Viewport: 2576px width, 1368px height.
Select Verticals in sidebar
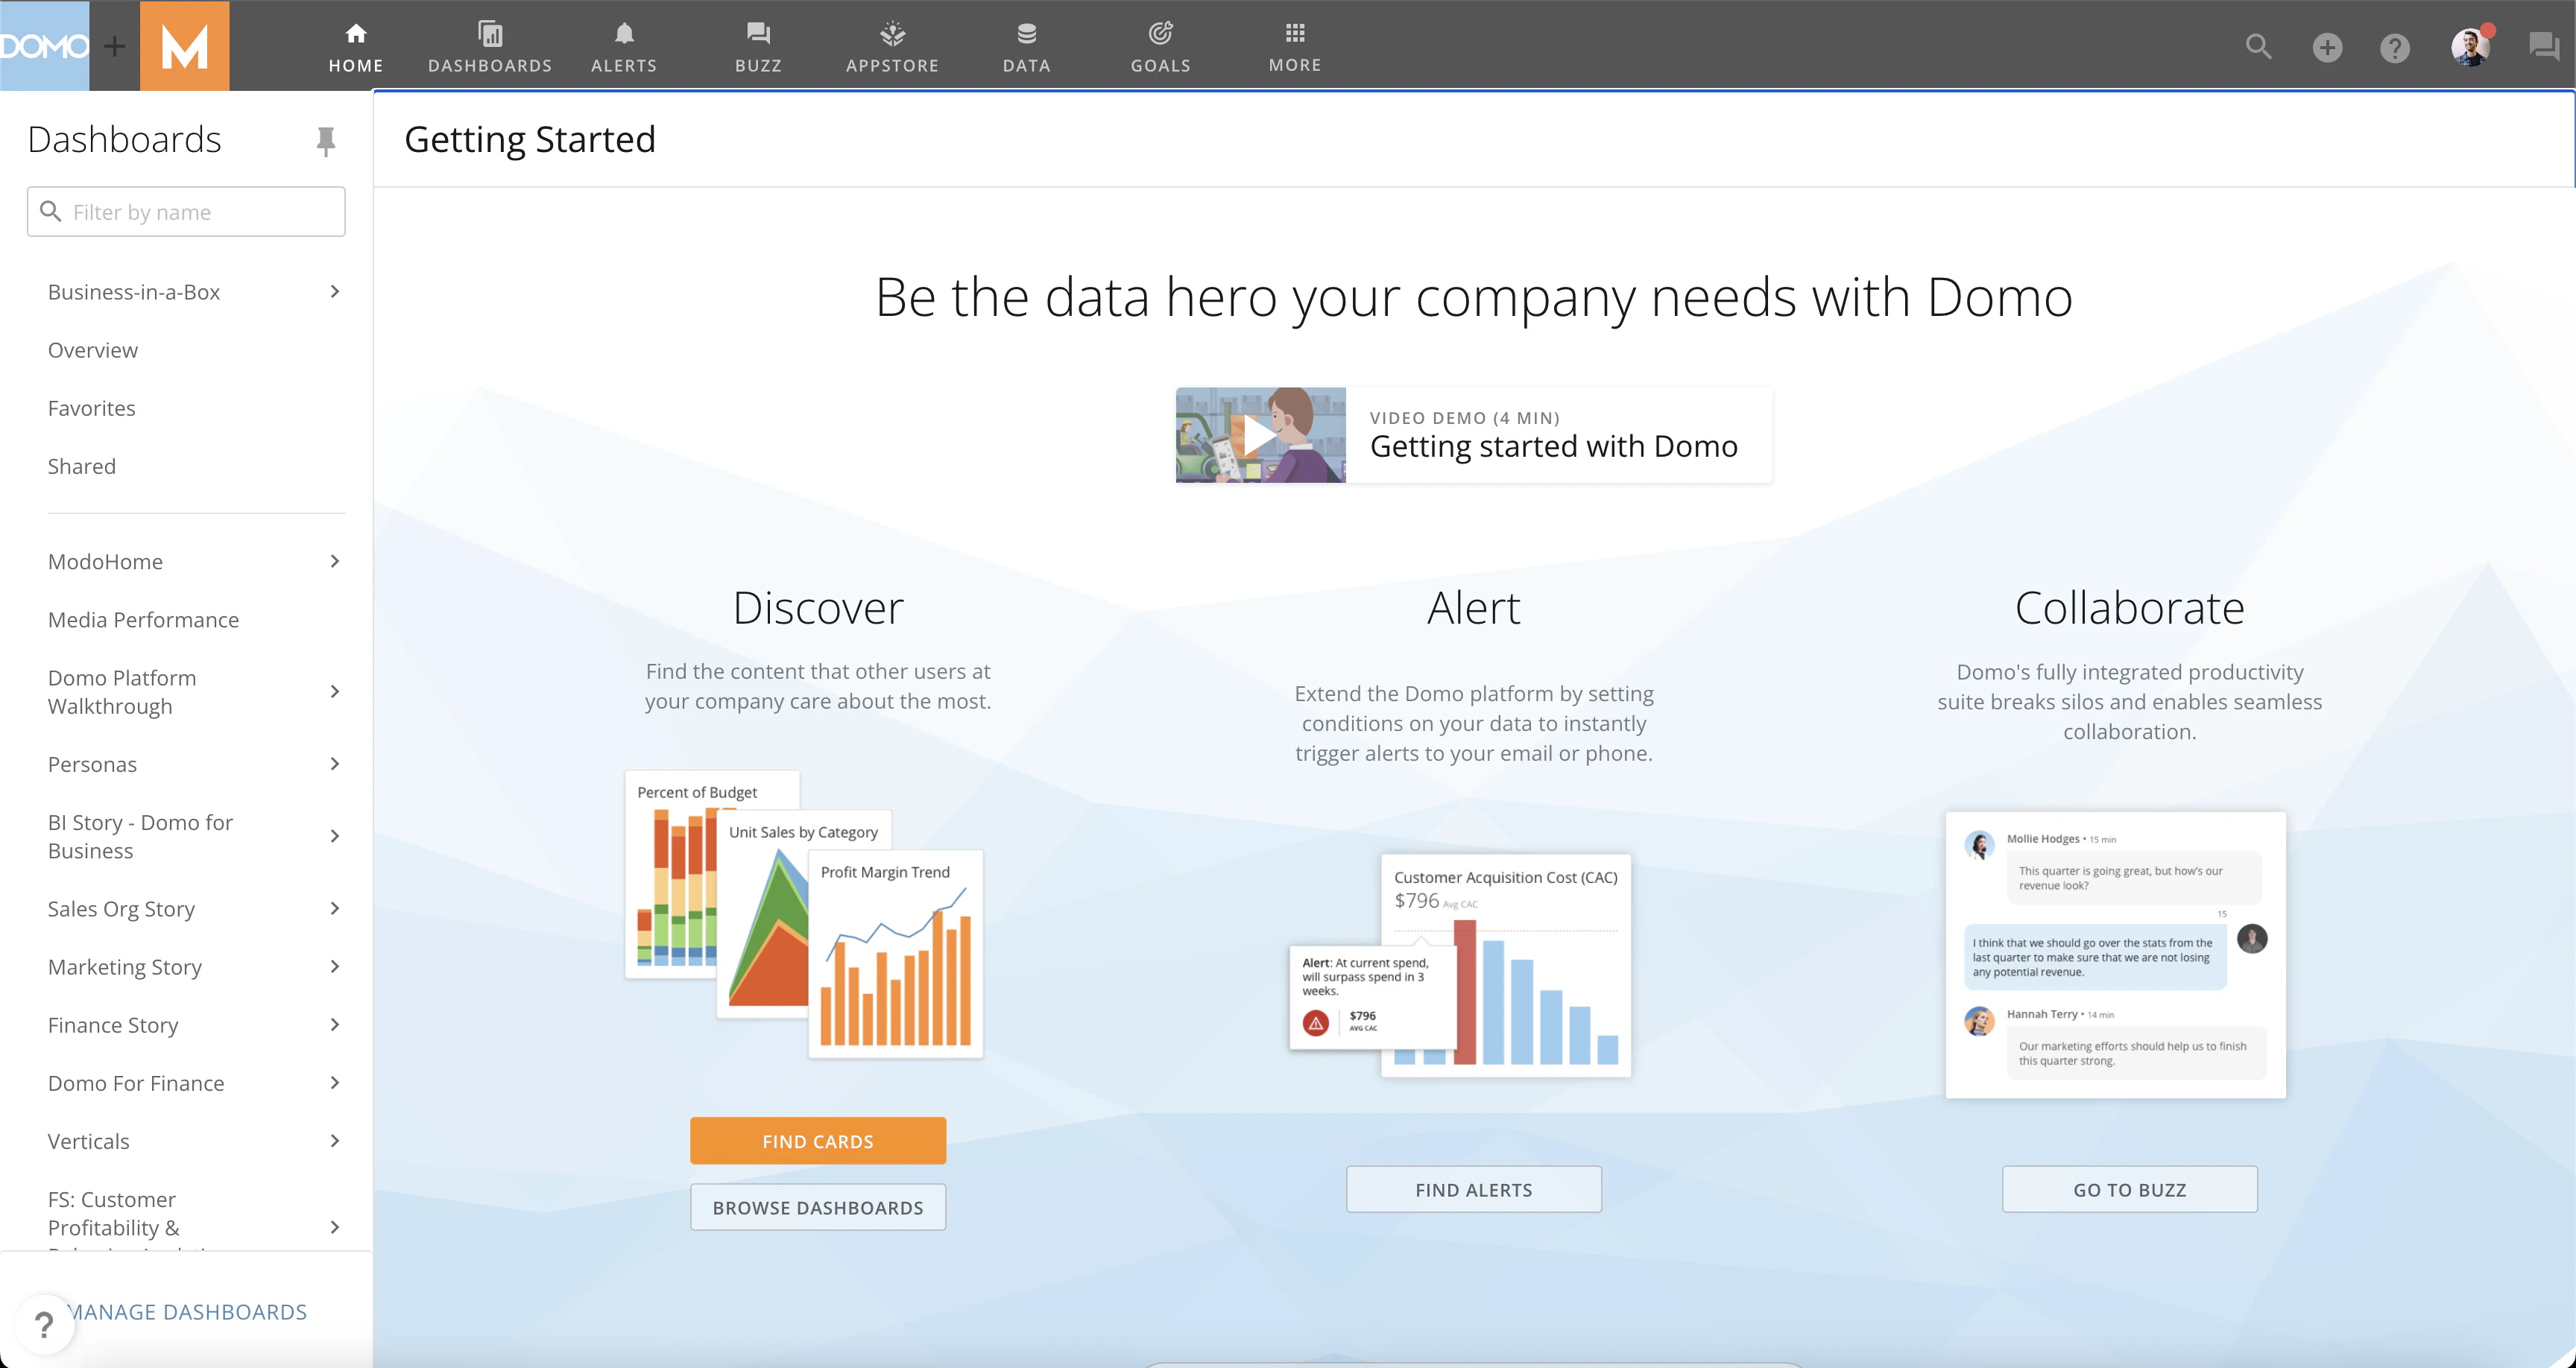(x=89, y=1141)
